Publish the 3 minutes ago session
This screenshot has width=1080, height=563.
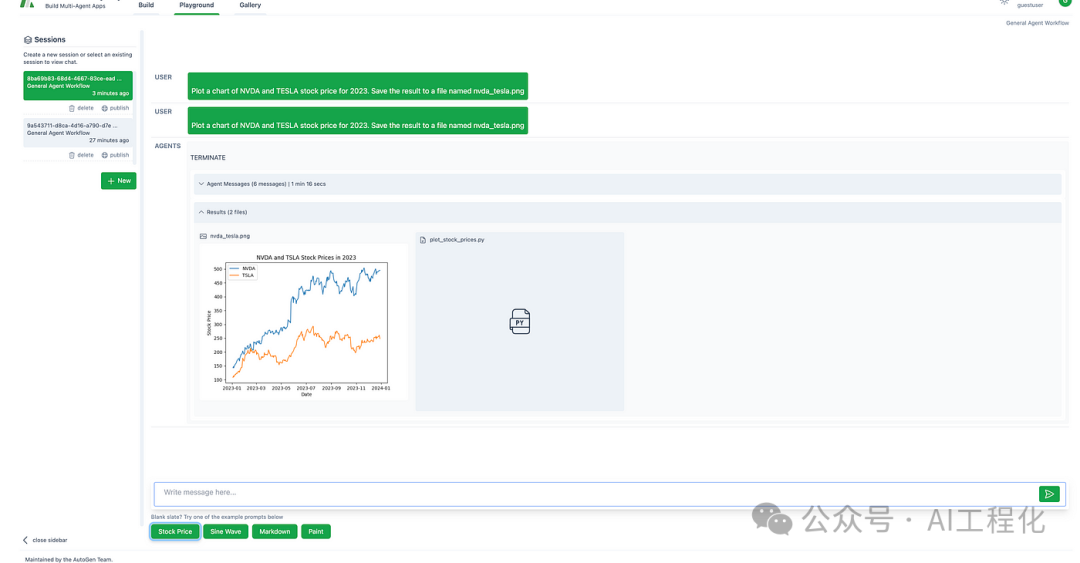pos(115,108)
